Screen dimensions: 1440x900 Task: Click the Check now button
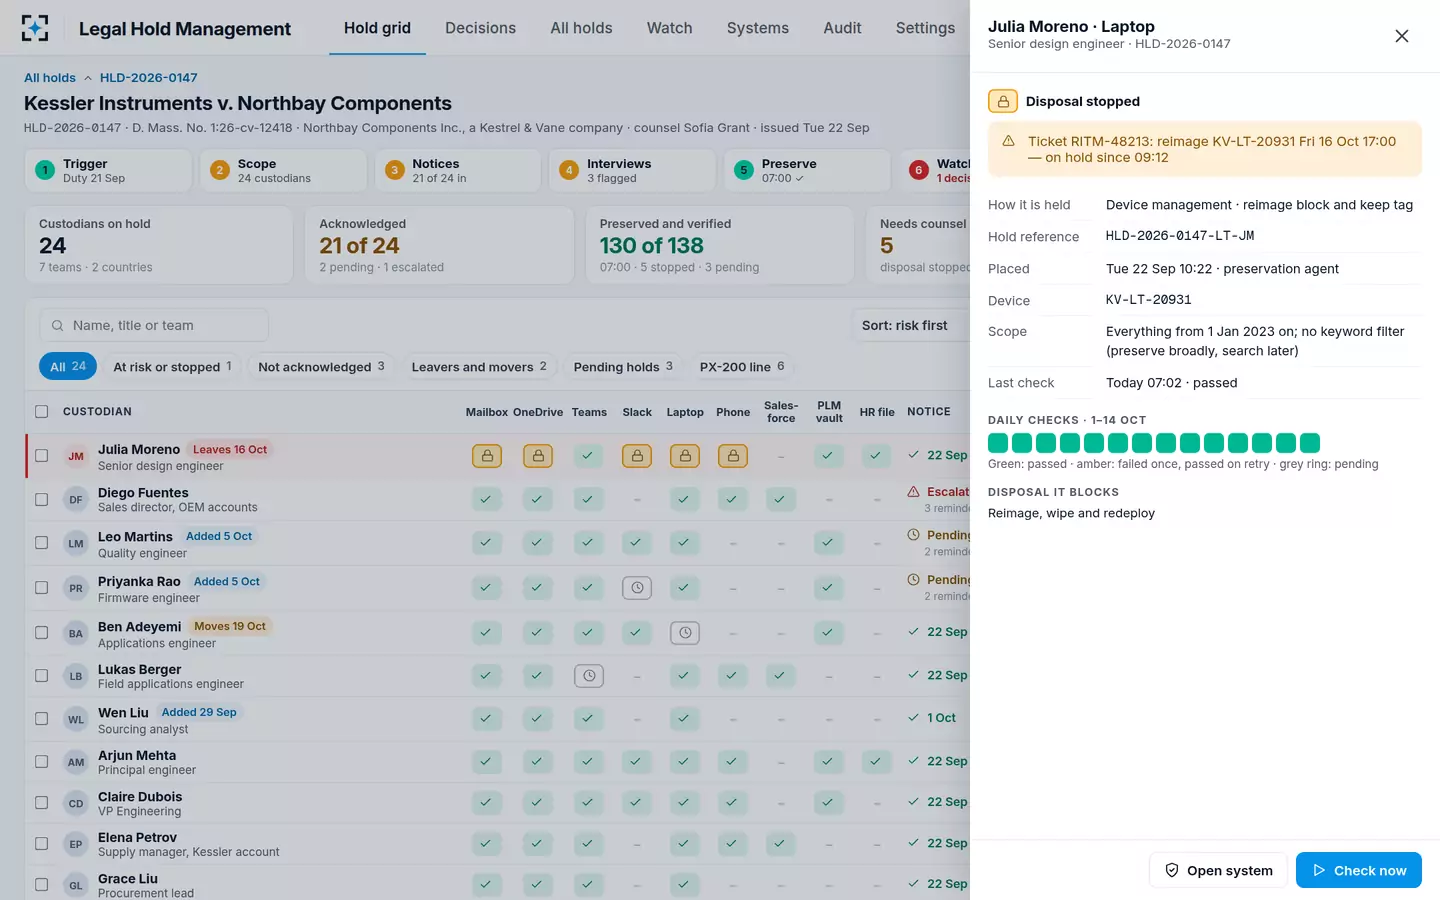coord(1358,870)
